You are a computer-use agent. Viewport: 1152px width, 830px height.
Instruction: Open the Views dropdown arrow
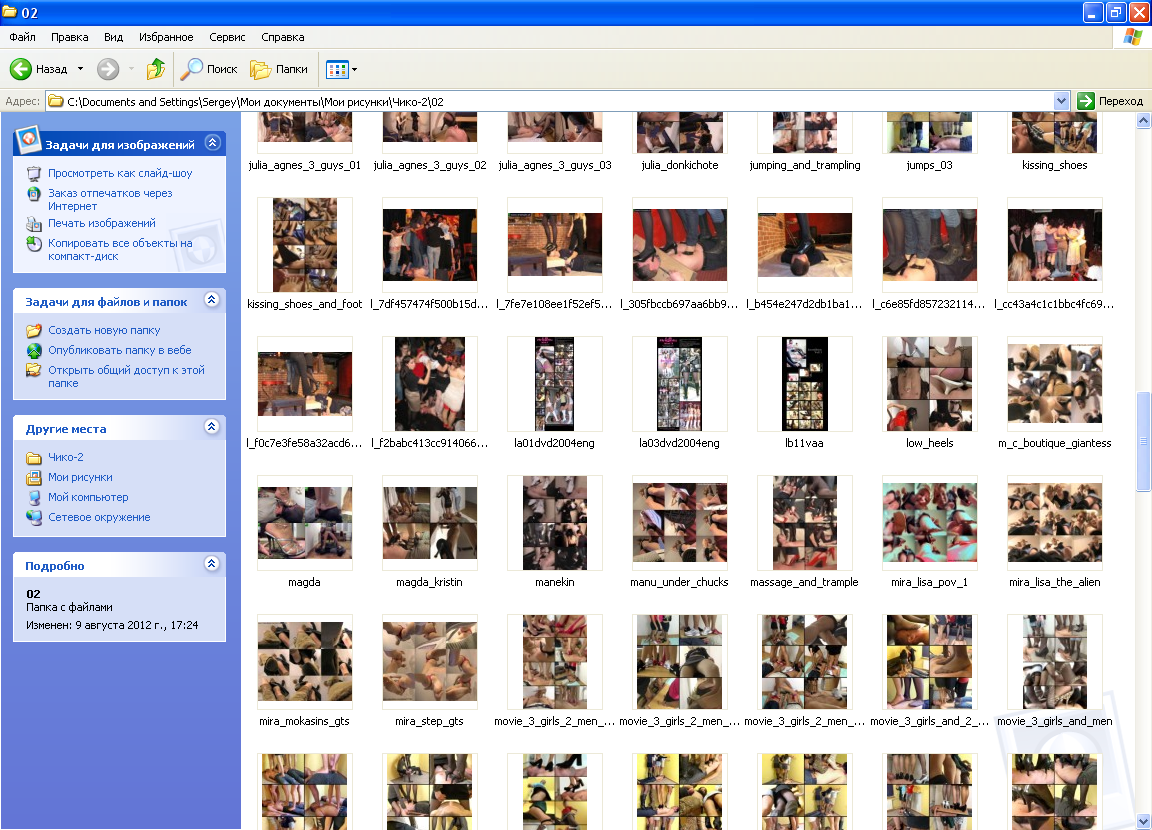(355, 70)
